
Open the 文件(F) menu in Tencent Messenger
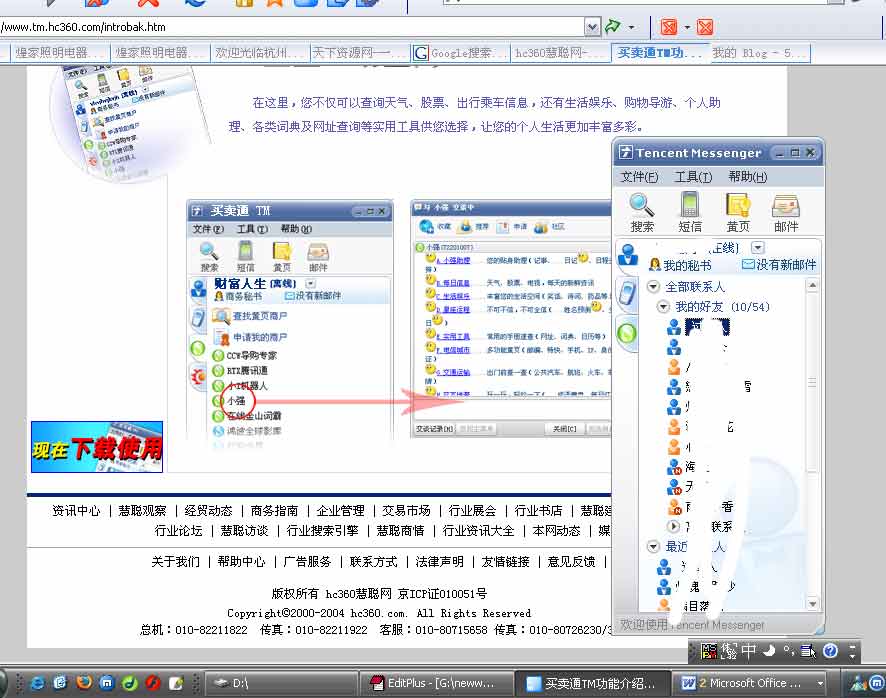click(x=639, y=177)
